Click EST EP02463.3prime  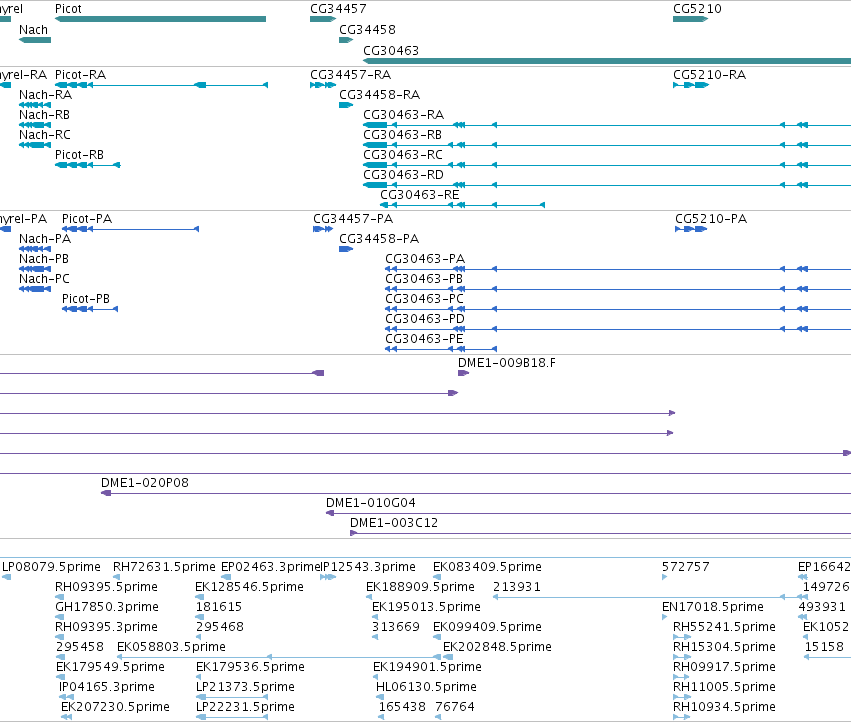[x=226, y=577]
